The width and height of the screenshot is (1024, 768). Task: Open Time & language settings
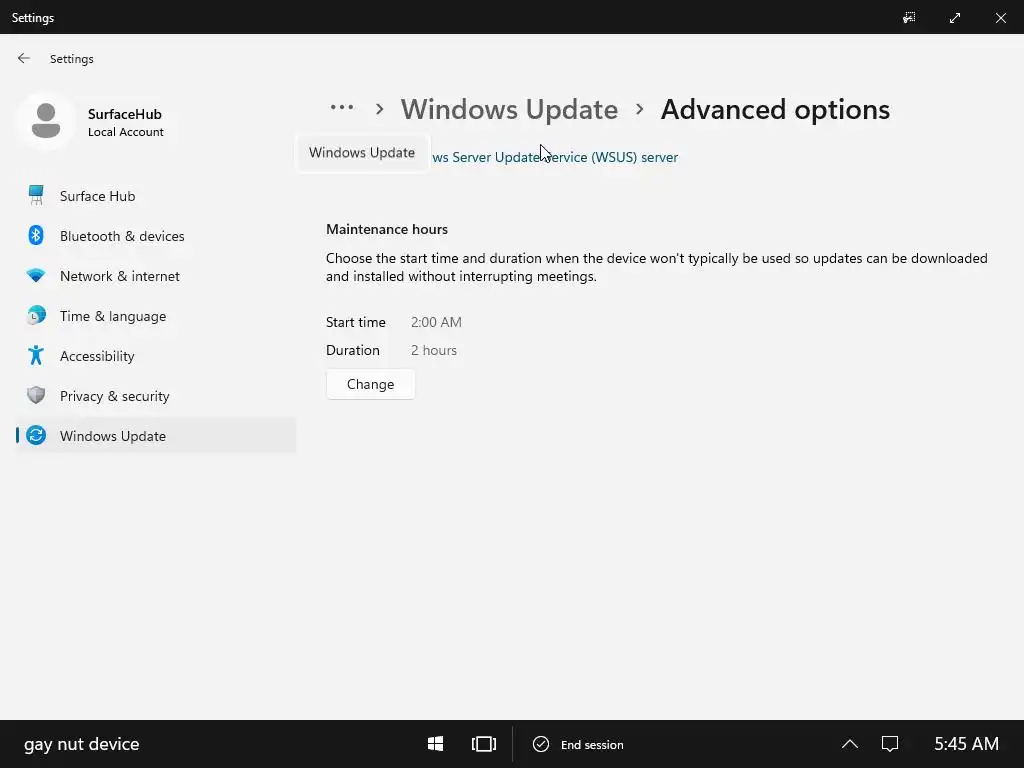click(x=155, y=316)
